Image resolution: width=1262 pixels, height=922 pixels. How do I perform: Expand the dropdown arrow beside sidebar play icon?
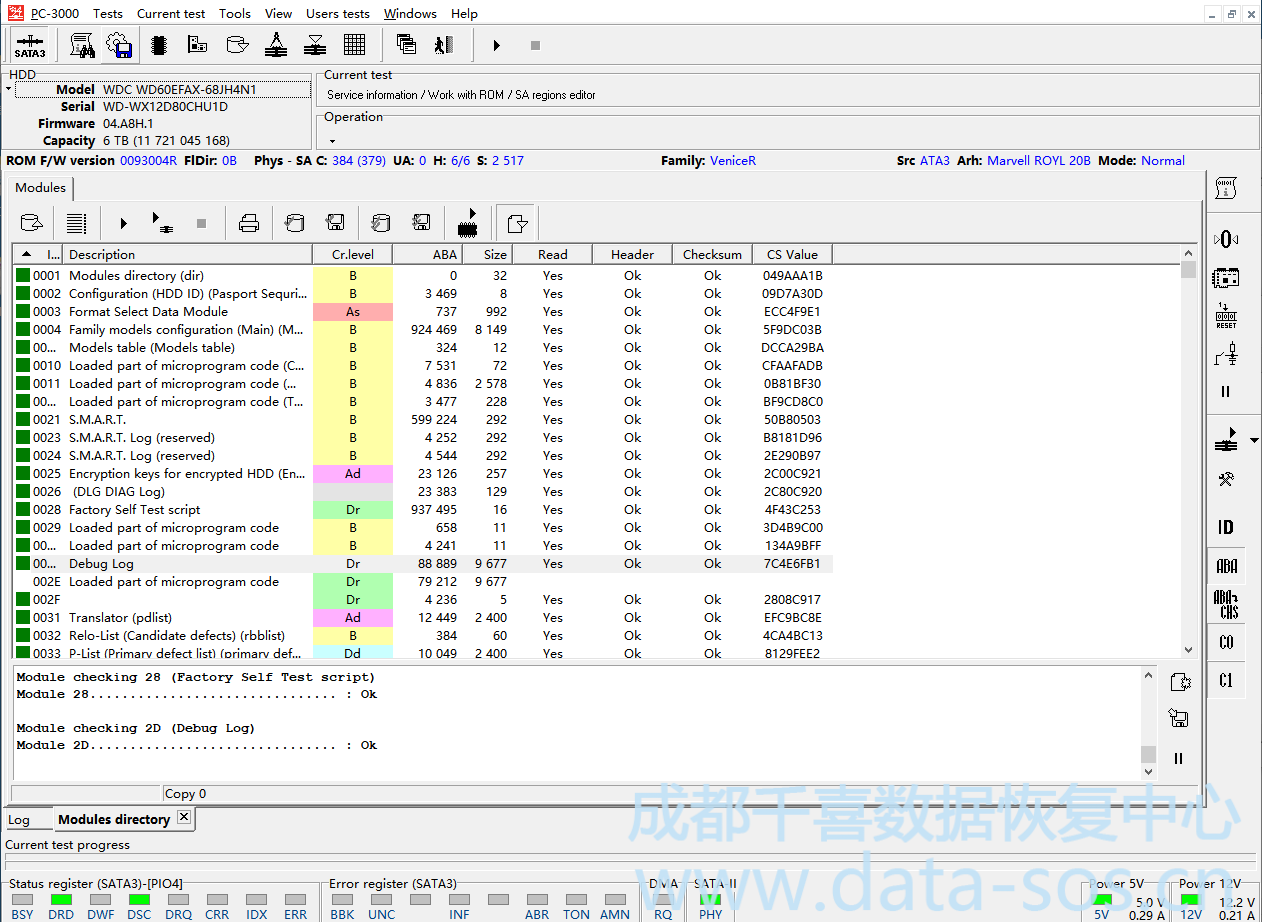click(1254, 440)
